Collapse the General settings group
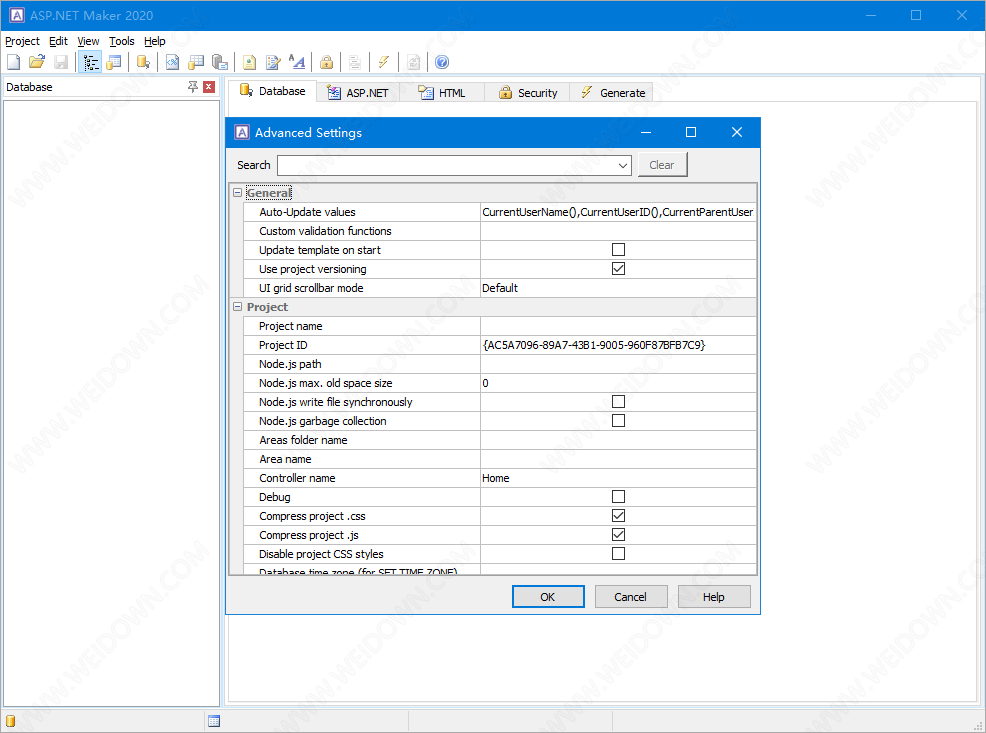This screenshot has height=733, width=986. [x=237, y=193]
